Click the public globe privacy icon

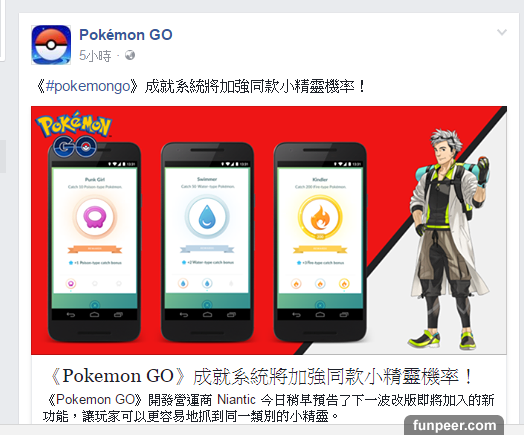tap(130, 55)
